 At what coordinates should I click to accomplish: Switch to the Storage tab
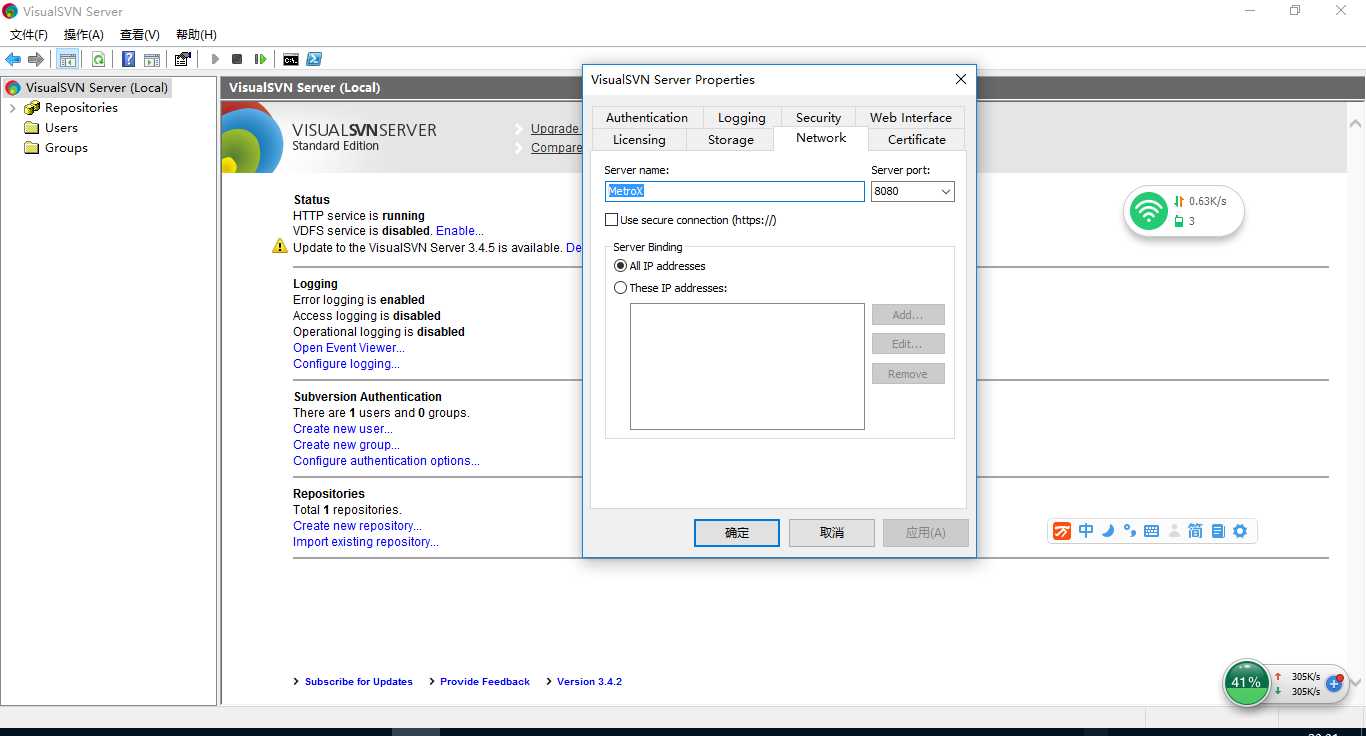coord(731,139)
